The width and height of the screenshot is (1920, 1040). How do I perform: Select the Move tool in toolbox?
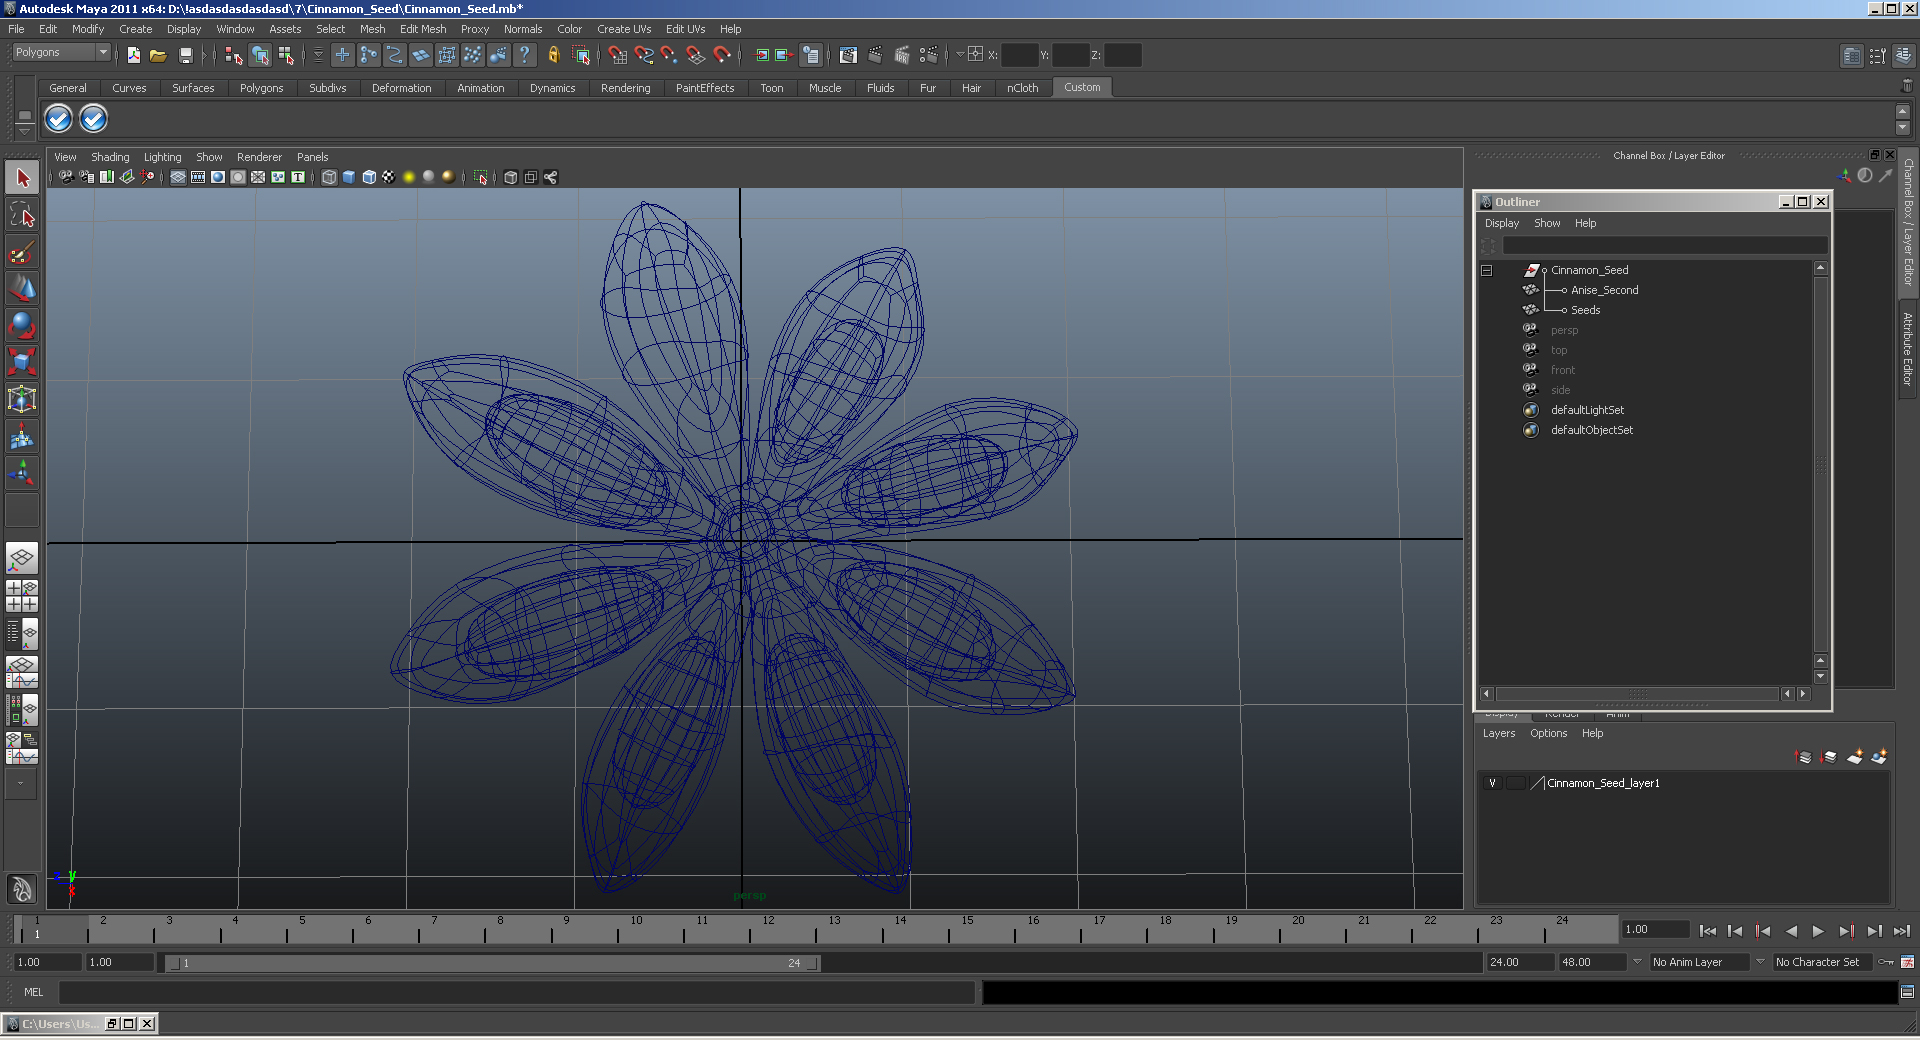(22, 288)
